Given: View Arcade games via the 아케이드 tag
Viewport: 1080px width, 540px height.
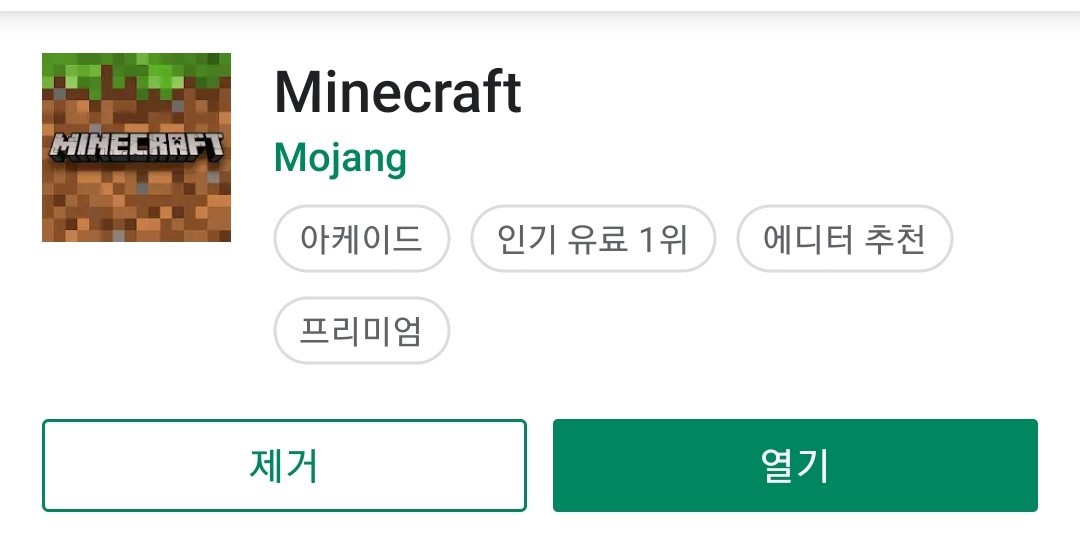Looking at the screenshot, I should point(362,239).
